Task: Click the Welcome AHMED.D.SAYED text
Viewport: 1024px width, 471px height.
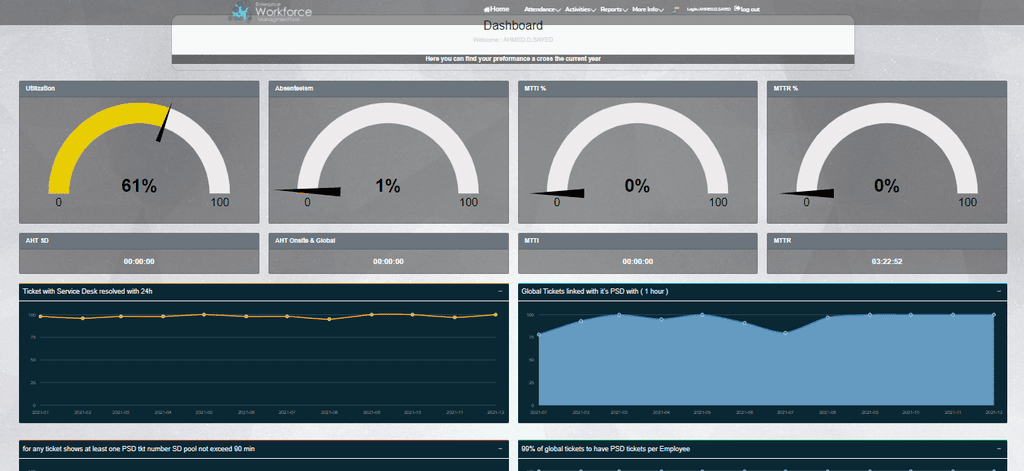Action: (513, 40)
